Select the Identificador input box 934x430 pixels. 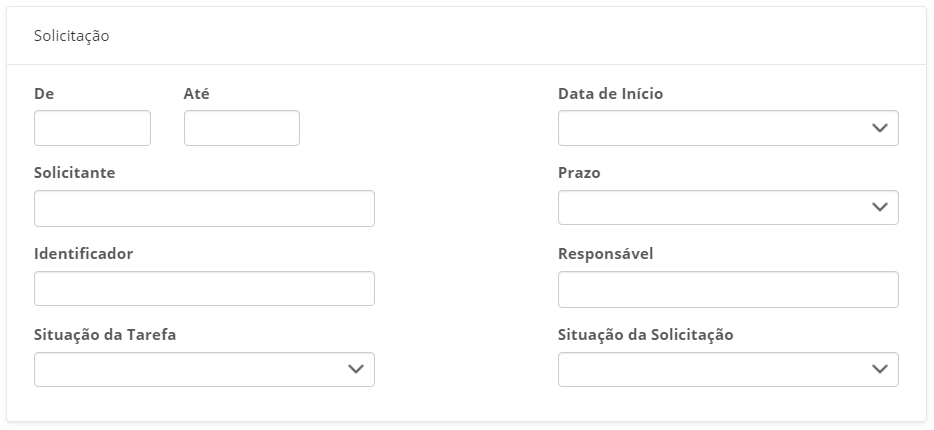(x=204, y=289)
